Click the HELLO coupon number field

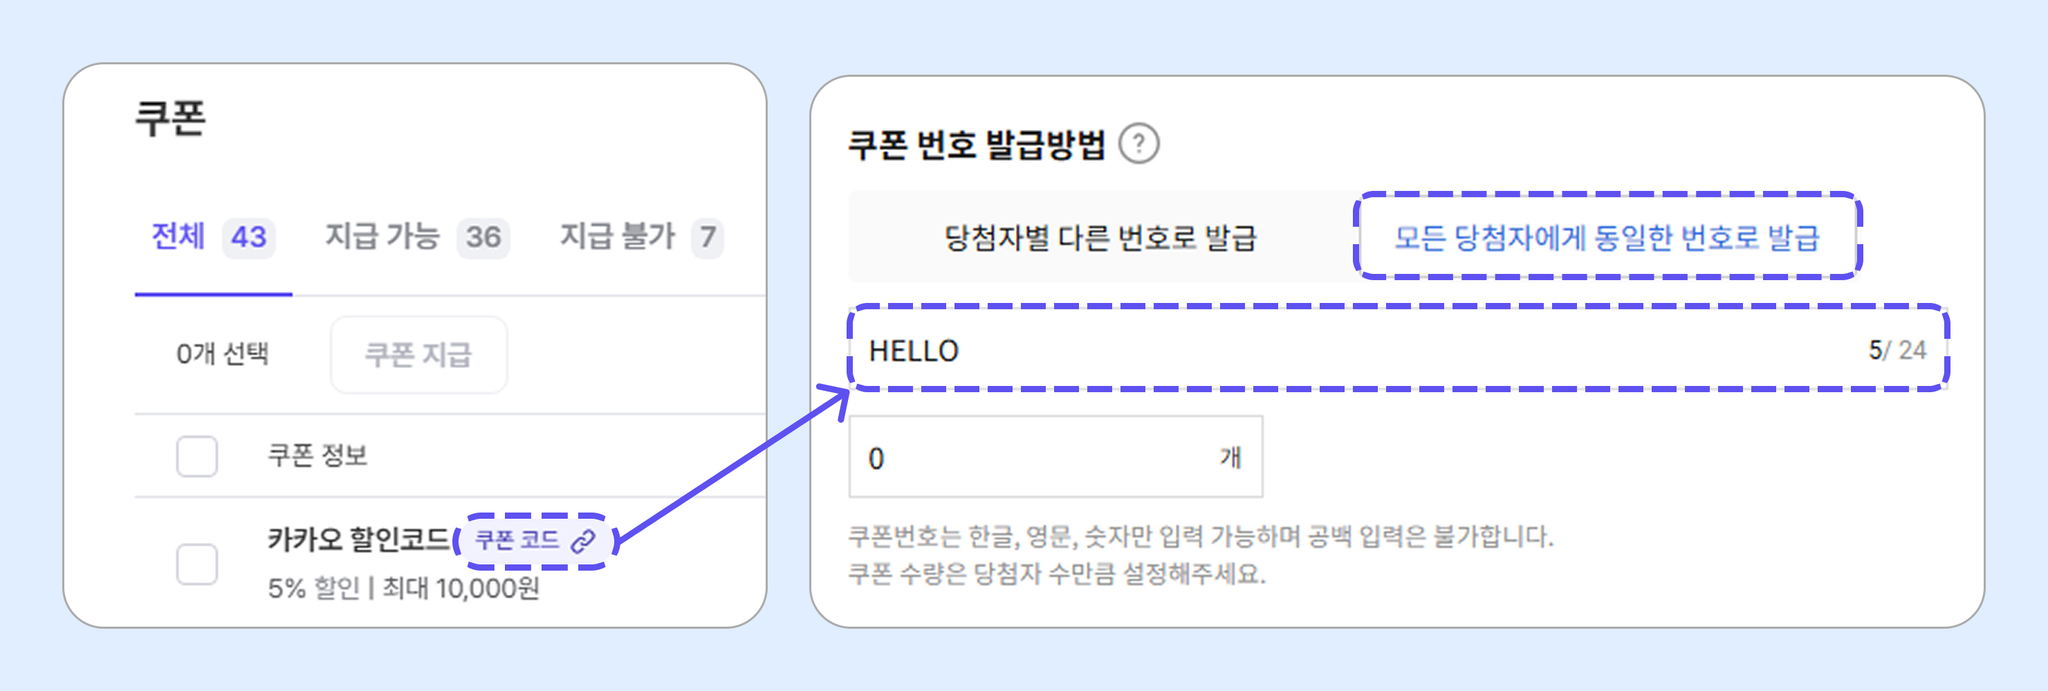click(1398, 349)
